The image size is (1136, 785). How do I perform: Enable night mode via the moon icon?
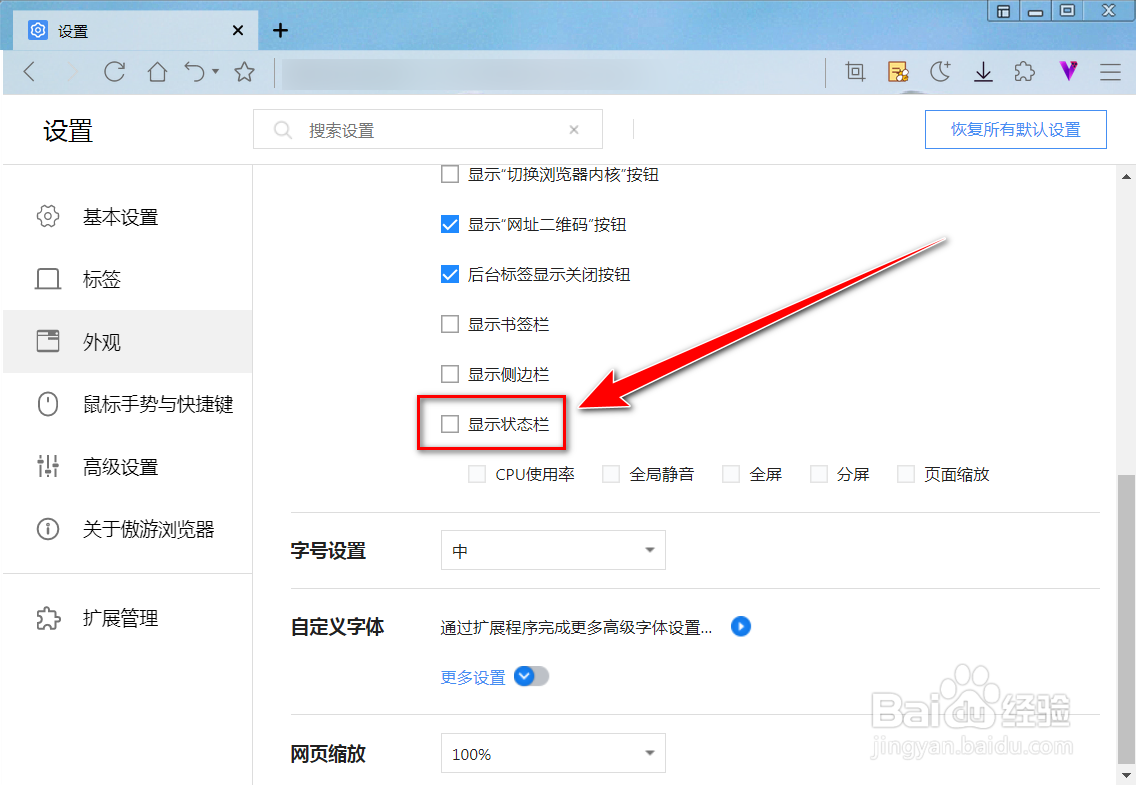coord(940,71)
